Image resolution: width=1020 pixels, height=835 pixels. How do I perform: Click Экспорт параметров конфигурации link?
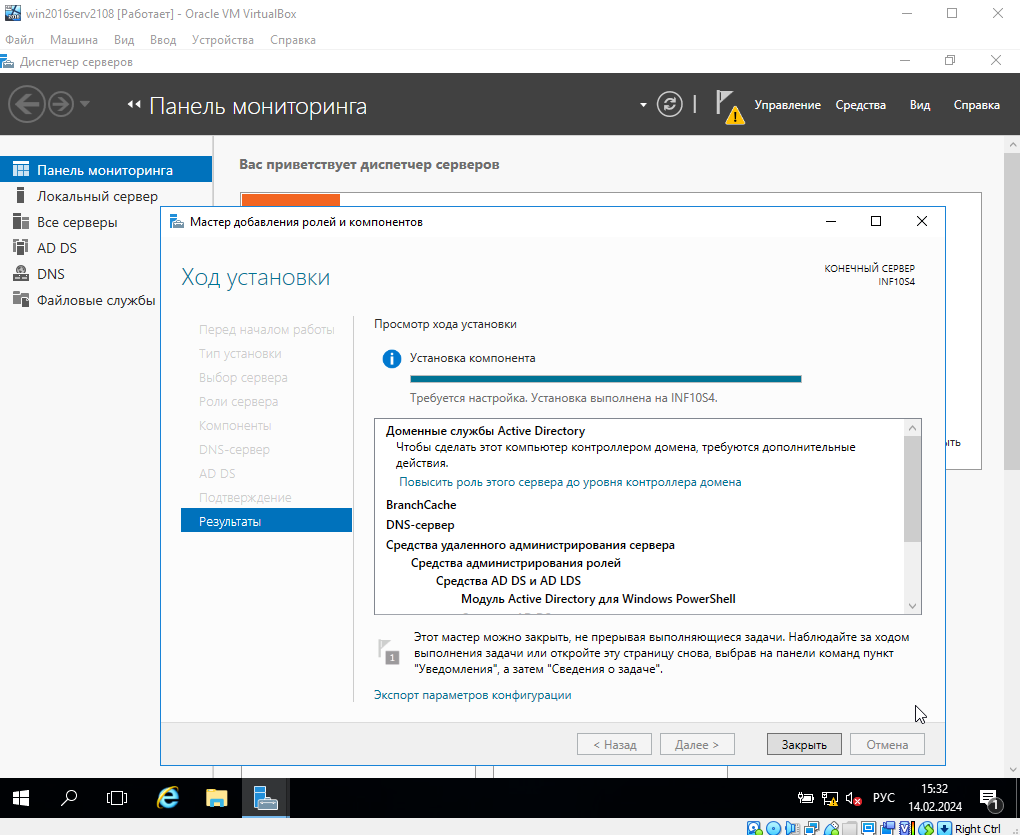[472, 695]
